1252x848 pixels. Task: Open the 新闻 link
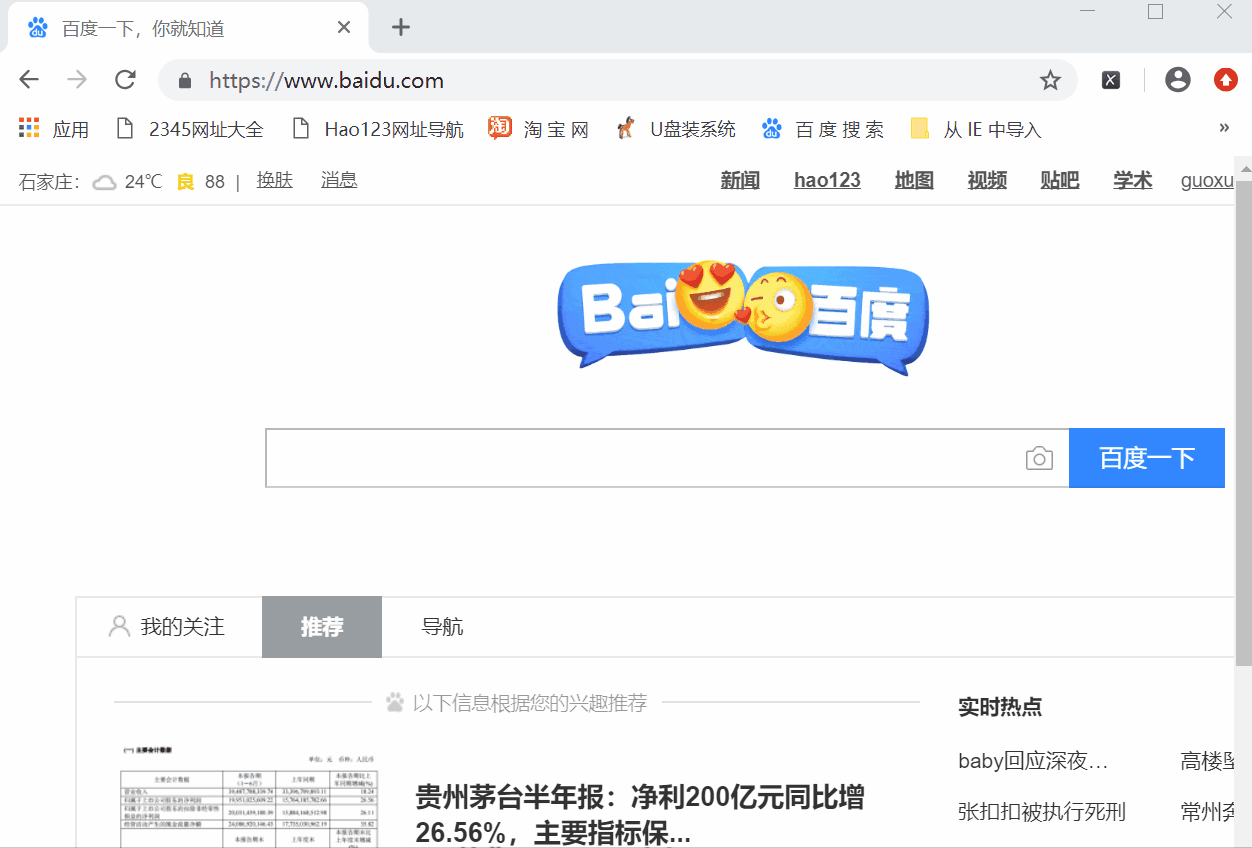coord(740,180)
